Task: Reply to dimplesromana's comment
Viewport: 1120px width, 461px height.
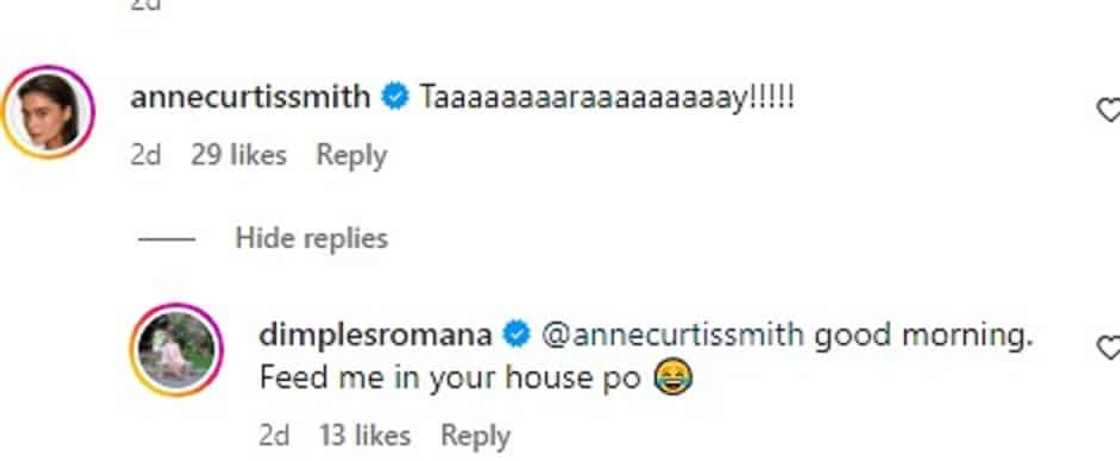Action: (x=475, y=435)
